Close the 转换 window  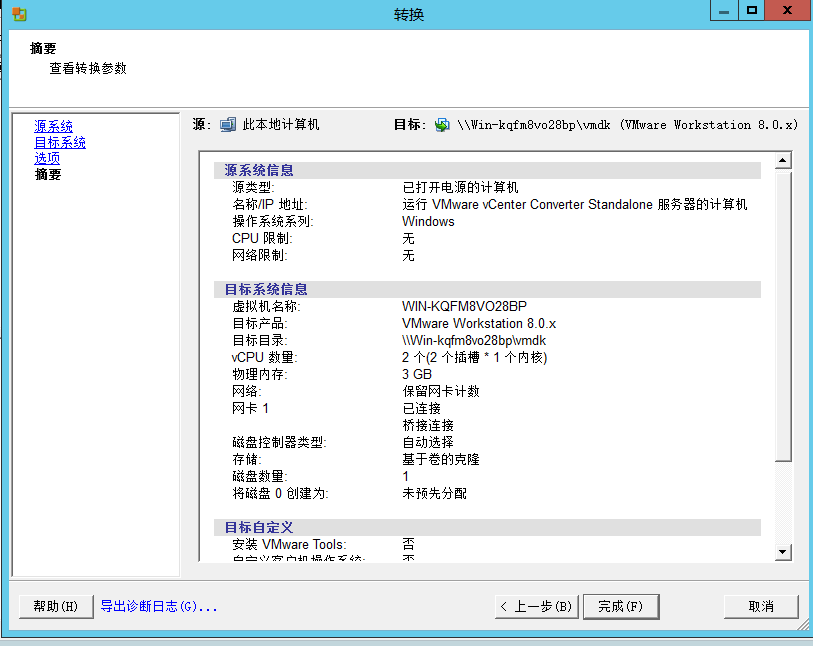pos(787,10)
